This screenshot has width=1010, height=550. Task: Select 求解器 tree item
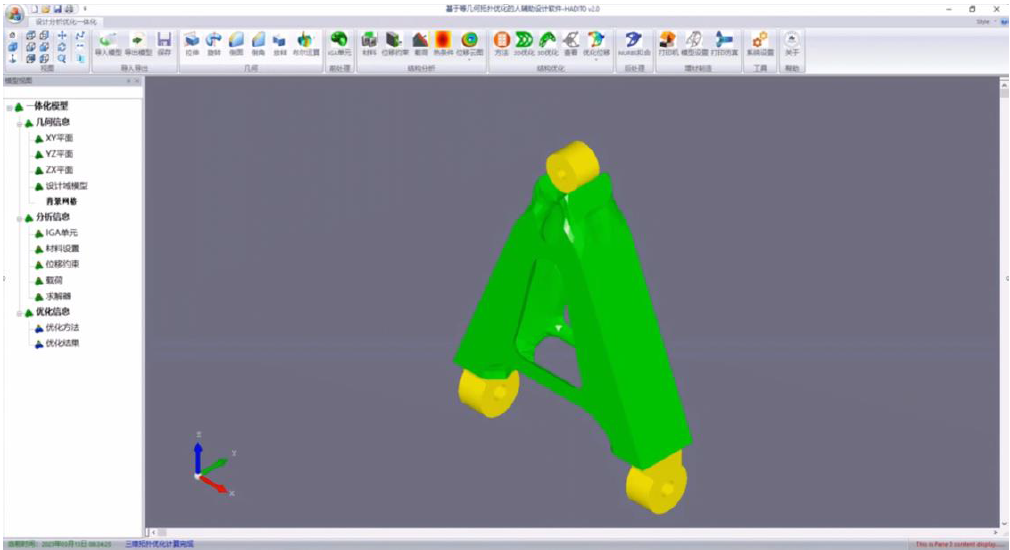(x=58, y=296)
